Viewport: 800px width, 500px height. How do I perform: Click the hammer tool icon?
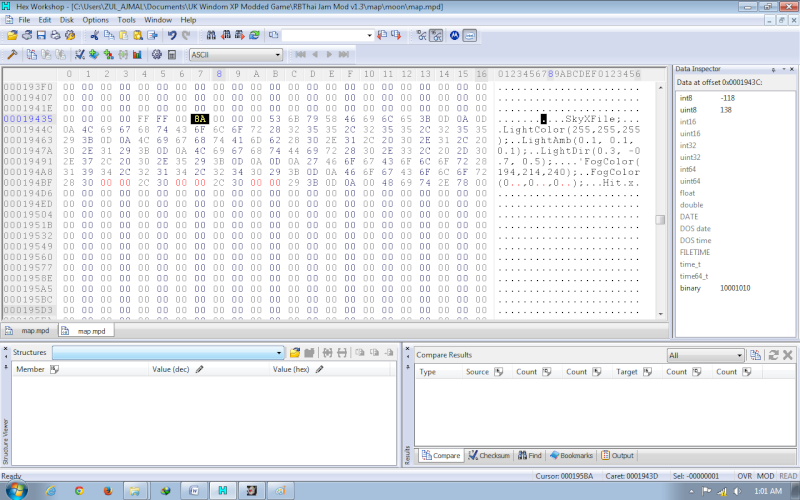pos(12,55)
